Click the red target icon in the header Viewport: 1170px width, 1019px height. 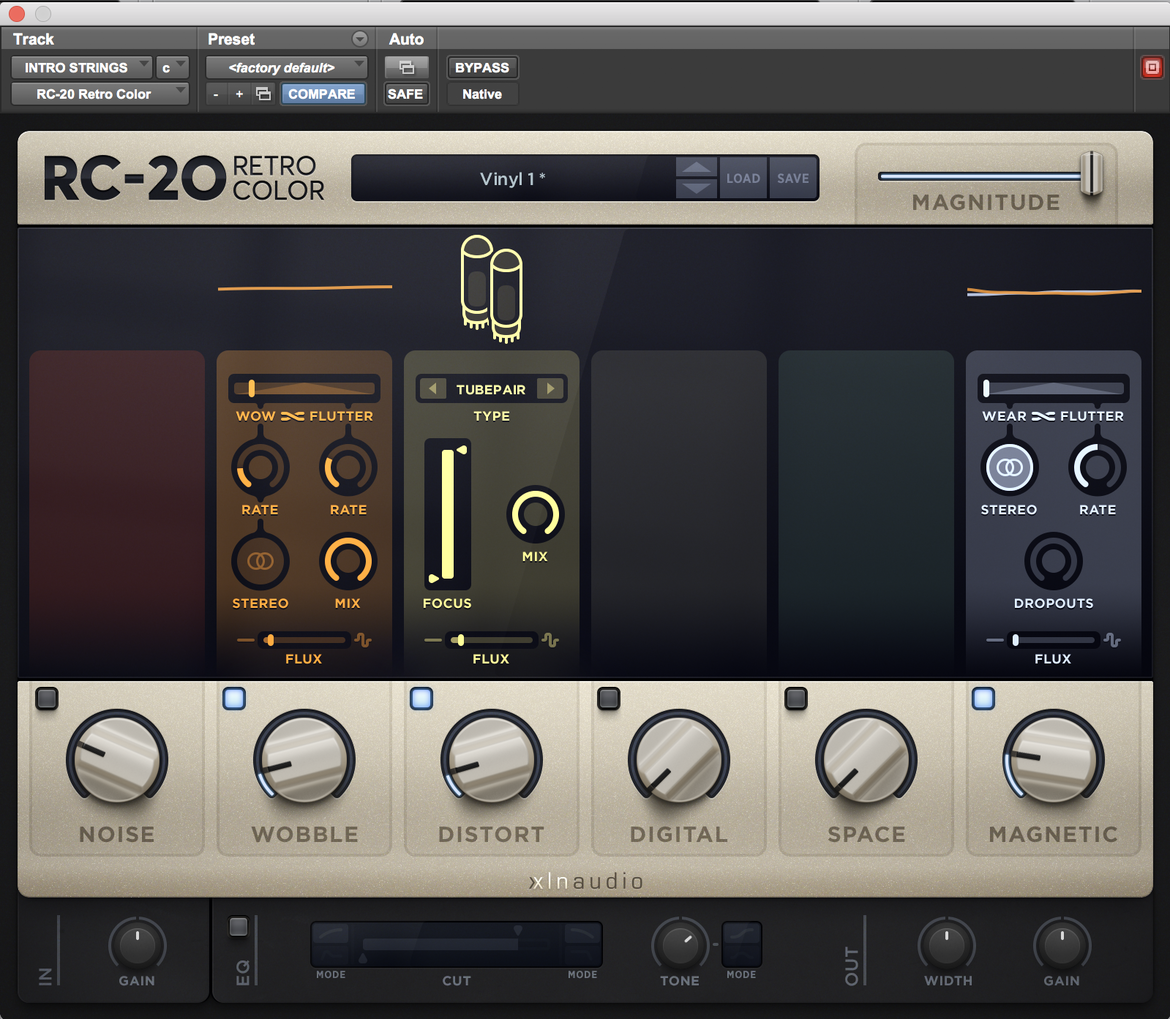tap(1152, 68)
